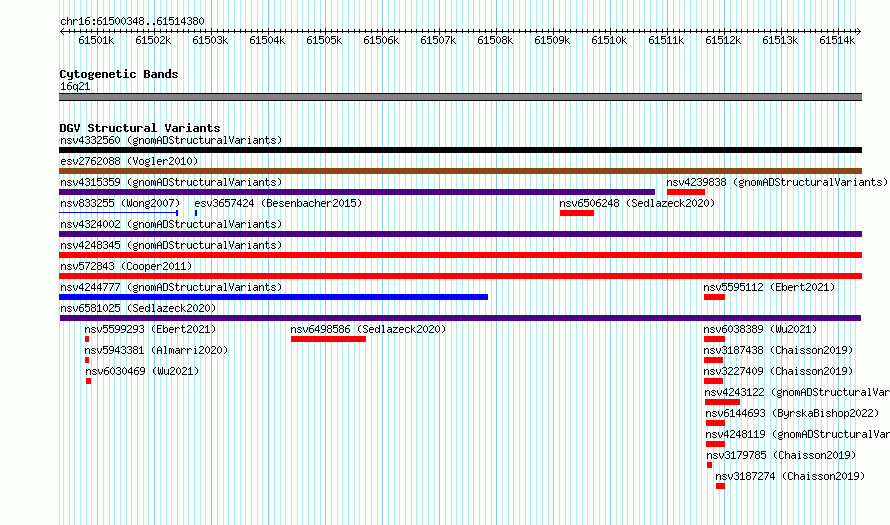This screenshot has width=890, height=525.
Task: Click red bar under nsv3187274
Action: point(720,486)
